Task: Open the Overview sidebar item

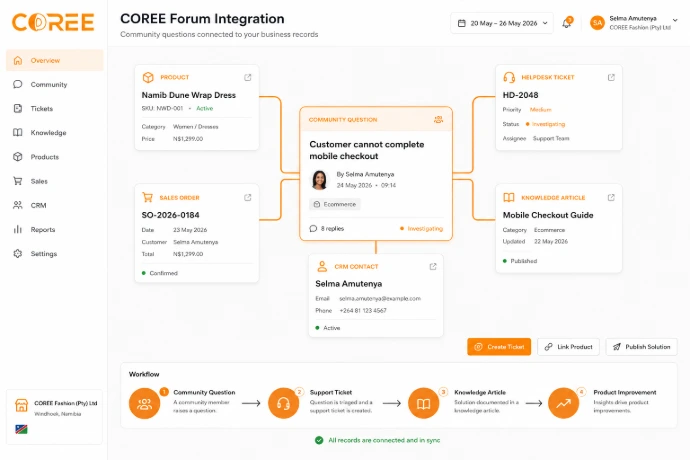Action: [x=55, y=60]
